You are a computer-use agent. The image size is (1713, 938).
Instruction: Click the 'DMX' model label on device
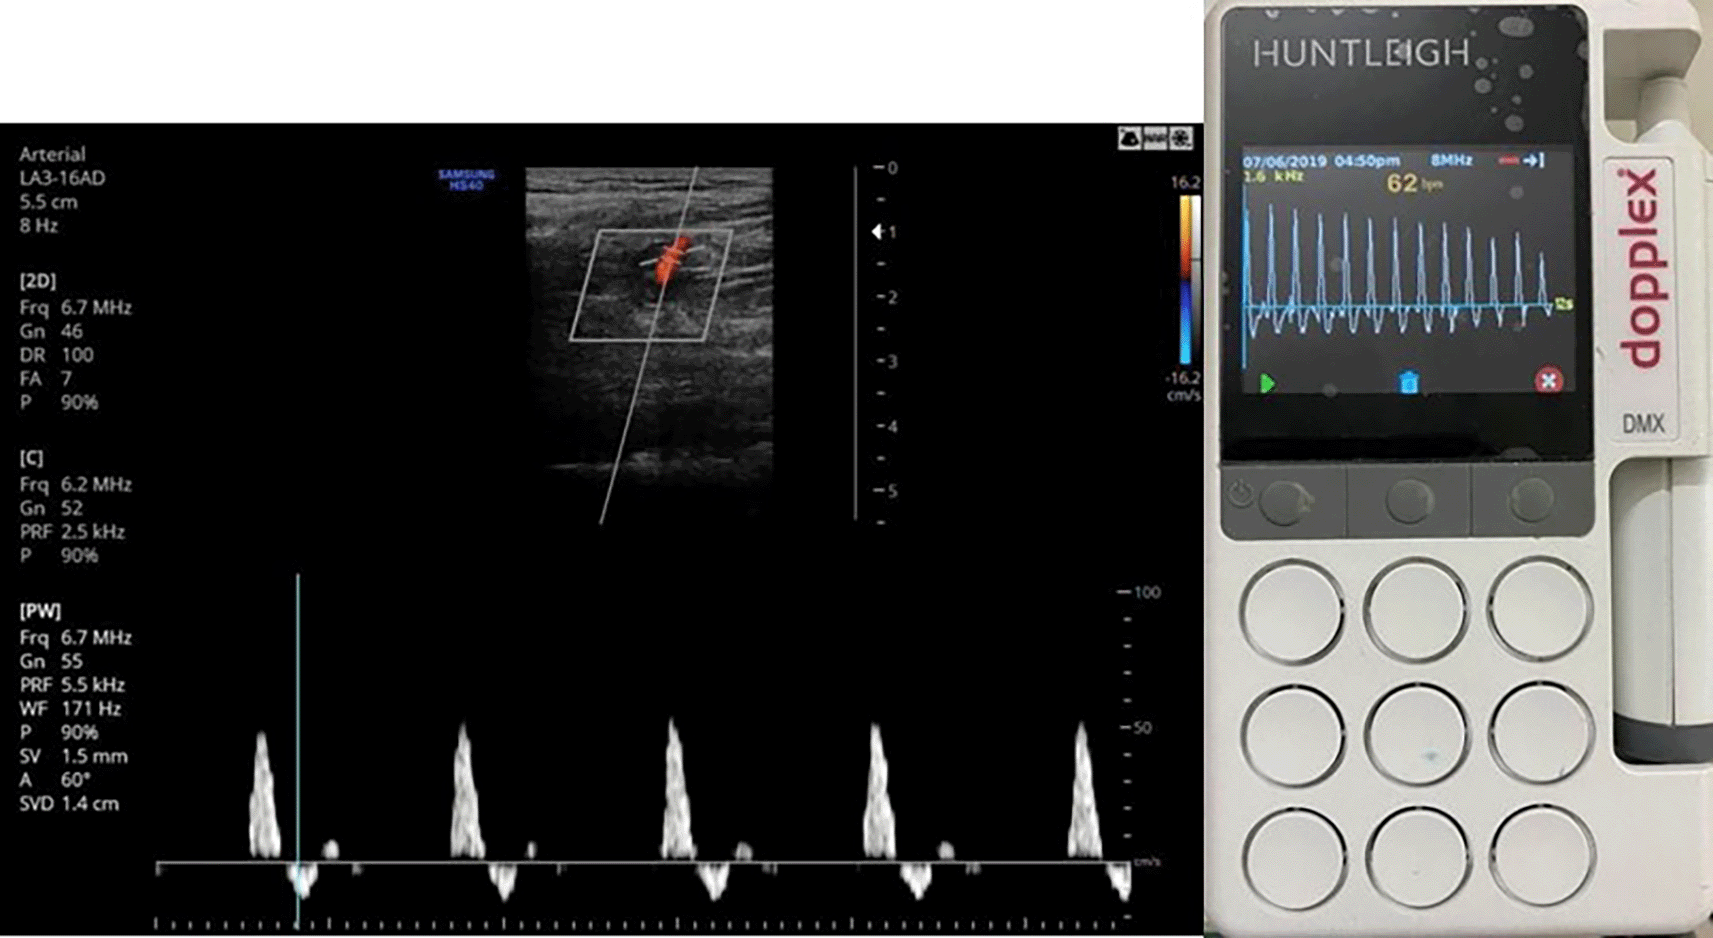point(1643,425)
